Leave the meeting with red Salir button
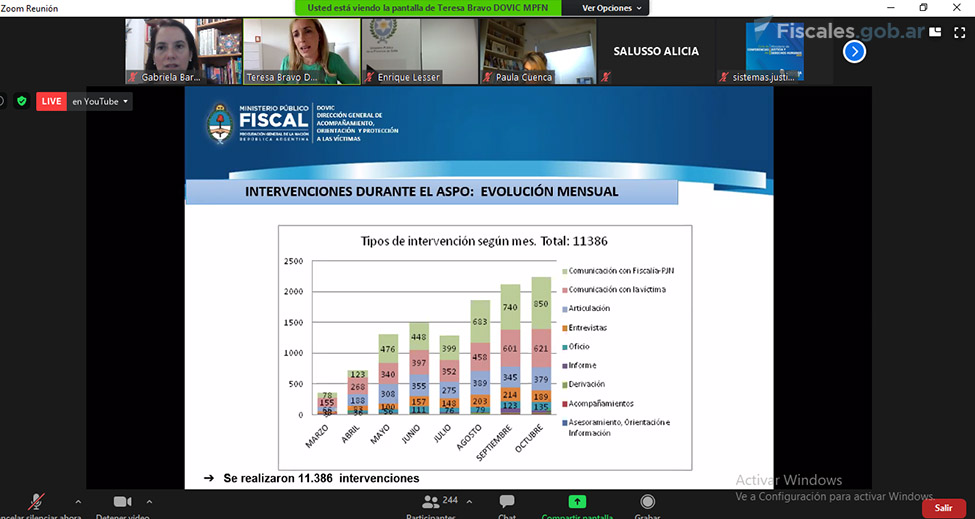Viewport: 975px width, 519px height. click(x=942, y=508)
